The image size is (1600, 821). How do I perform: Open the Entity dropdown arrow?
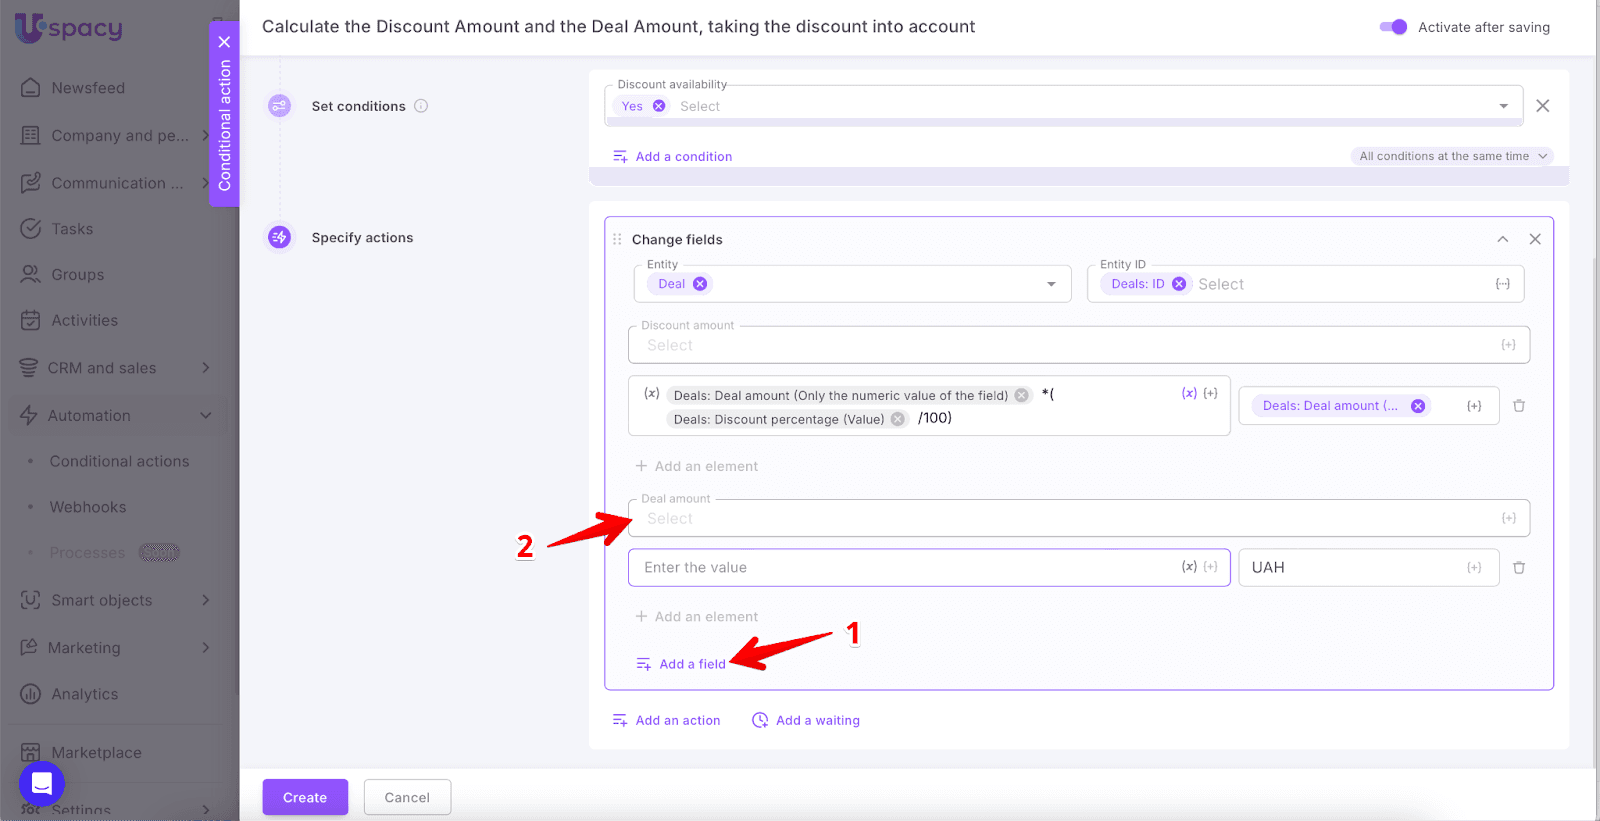point(1051,284)
